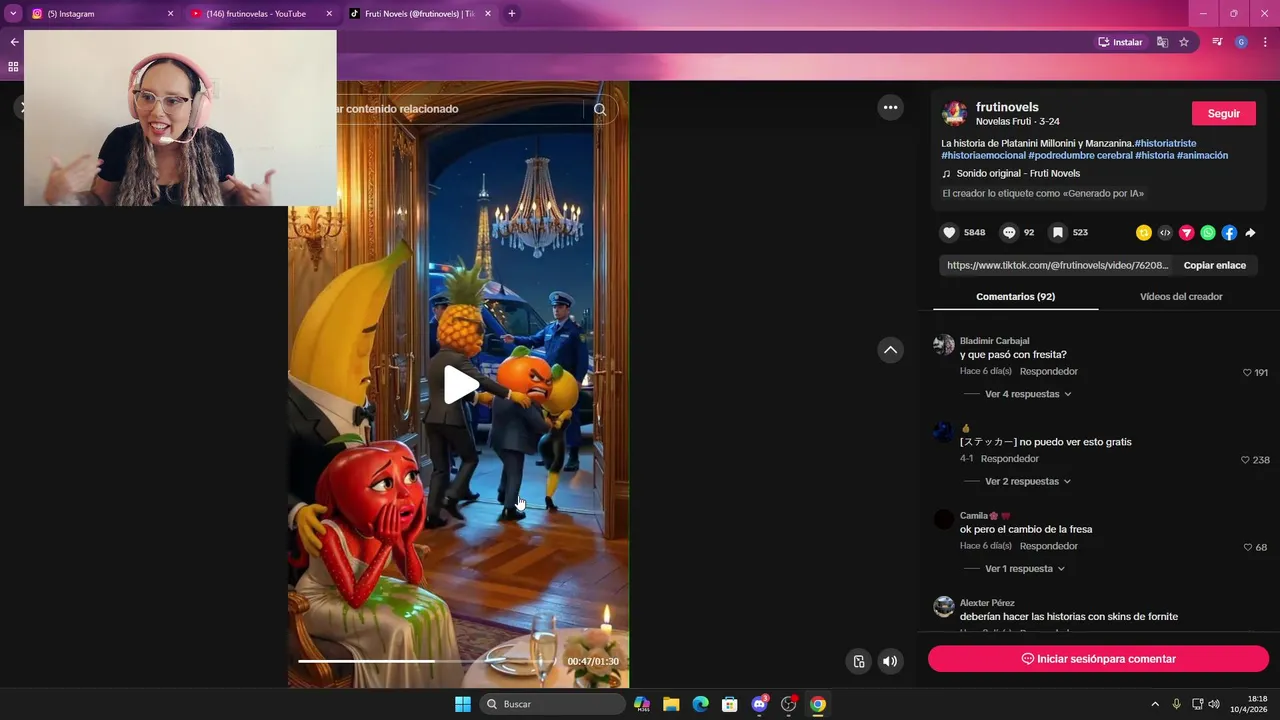This screenshot has height=720, width=1280.
Task: Open Alexter Pérez's profile picture
Action: pos(944,607)
